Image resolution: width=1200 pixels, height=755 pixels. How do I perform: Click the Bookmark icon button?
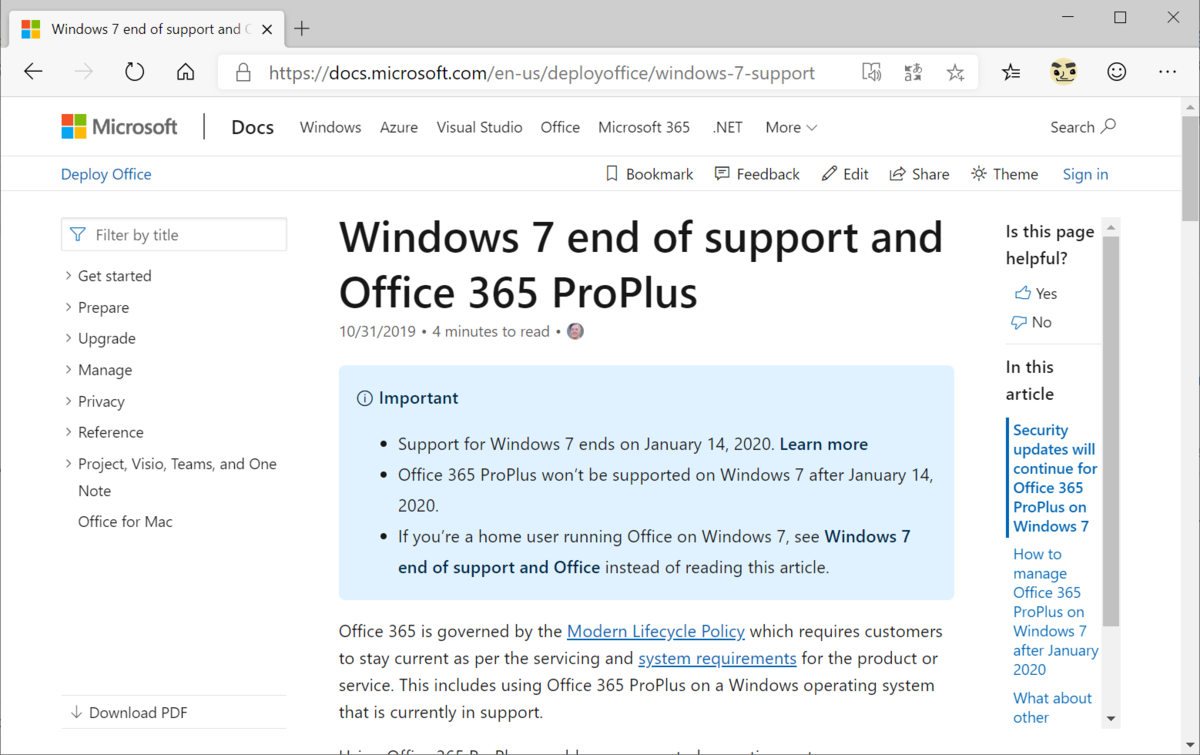tap(649, 174)
